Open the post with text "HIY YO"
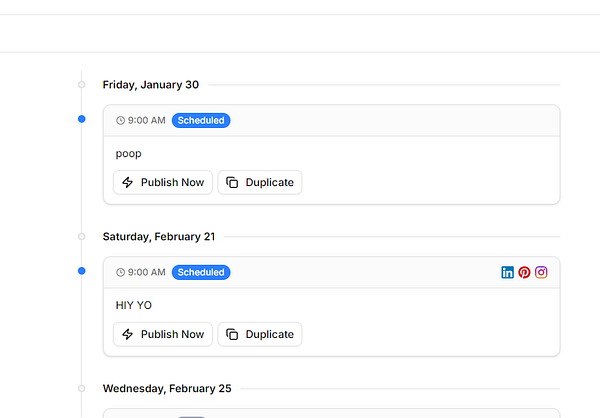The image size is (600, 418). [x=134, y=305]
